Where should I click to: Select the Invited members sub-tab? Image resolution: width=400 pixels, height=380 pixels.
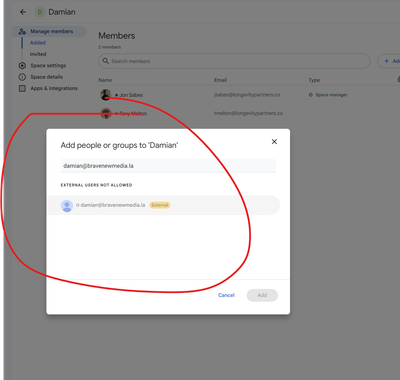pos(38,54)
